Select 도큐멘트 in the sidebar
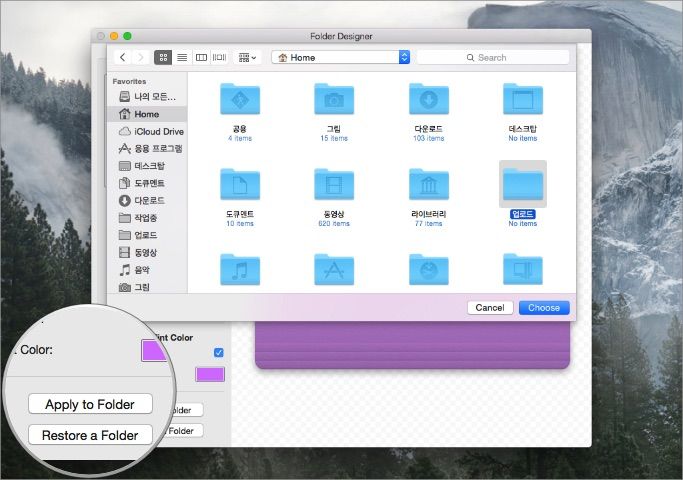 coord(147,183)
